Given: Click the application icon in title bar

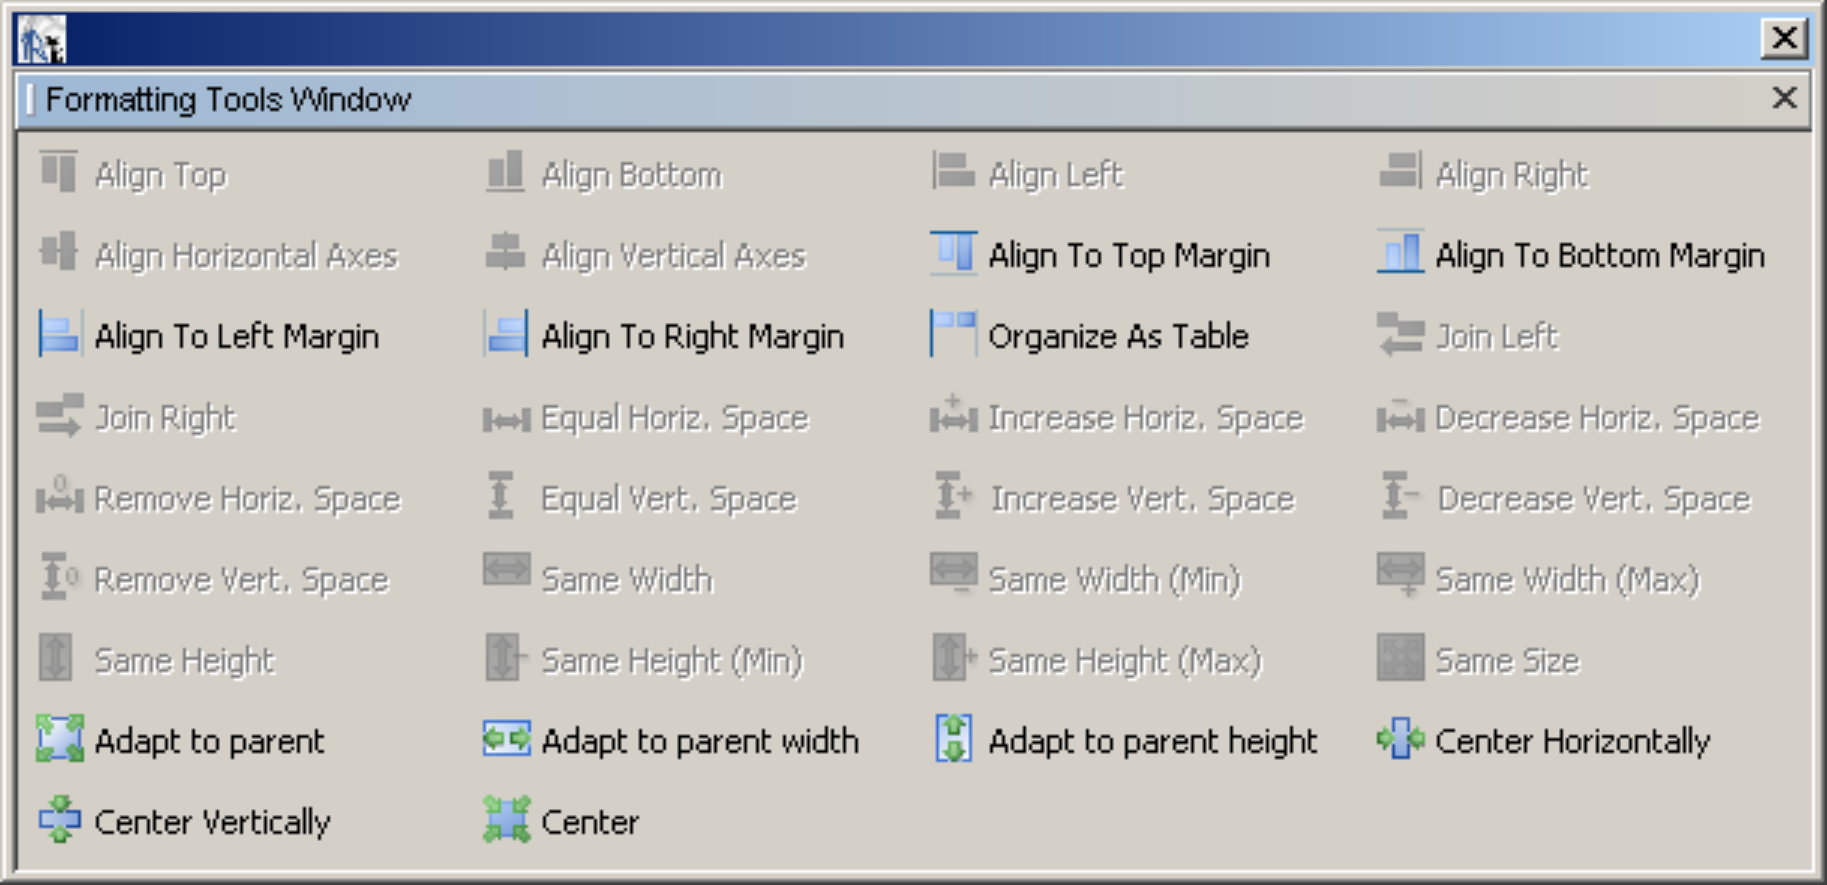Looking at the screenshot, I should point(42,40).
